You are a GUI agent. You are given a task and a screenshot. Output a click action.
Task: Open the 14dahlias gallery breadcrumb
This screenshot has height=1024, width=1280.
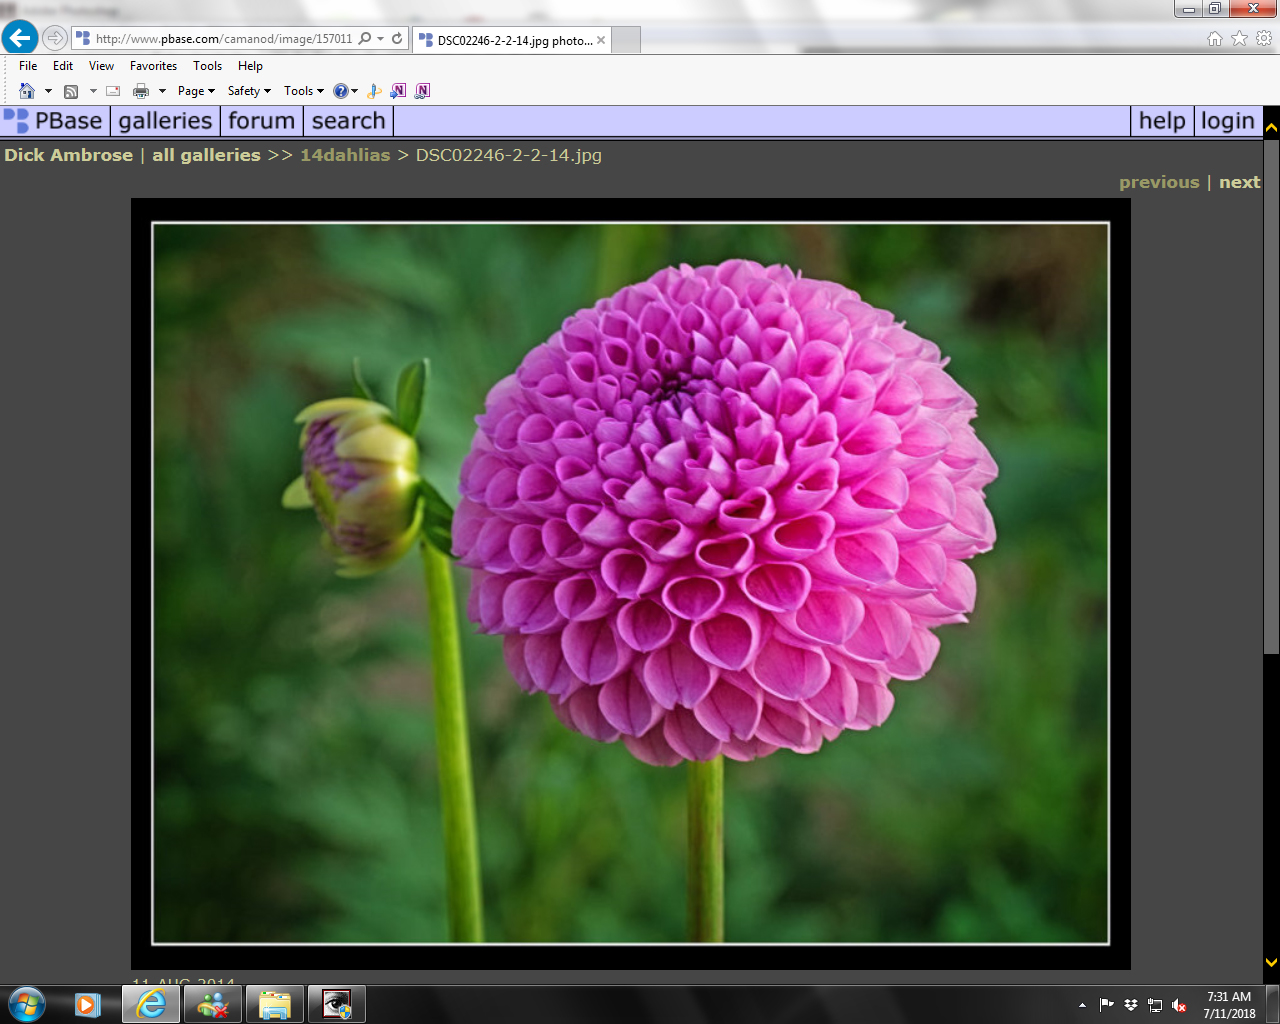tap(345, 155)
